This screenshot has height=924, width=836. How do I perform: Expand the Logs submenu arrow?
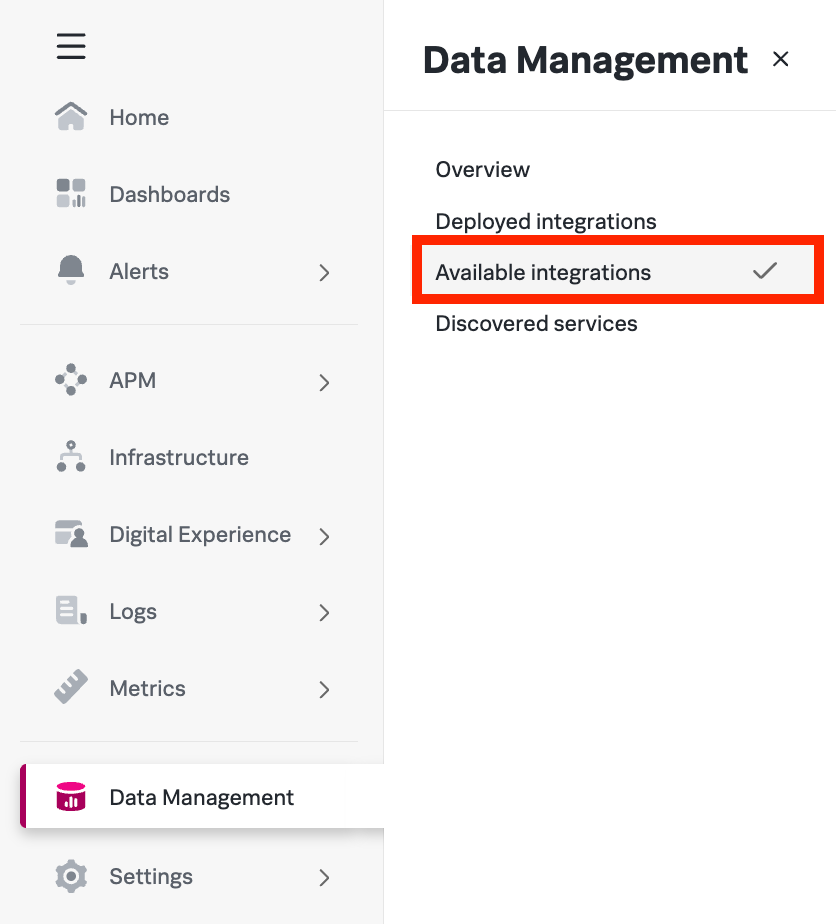[323, 612]
